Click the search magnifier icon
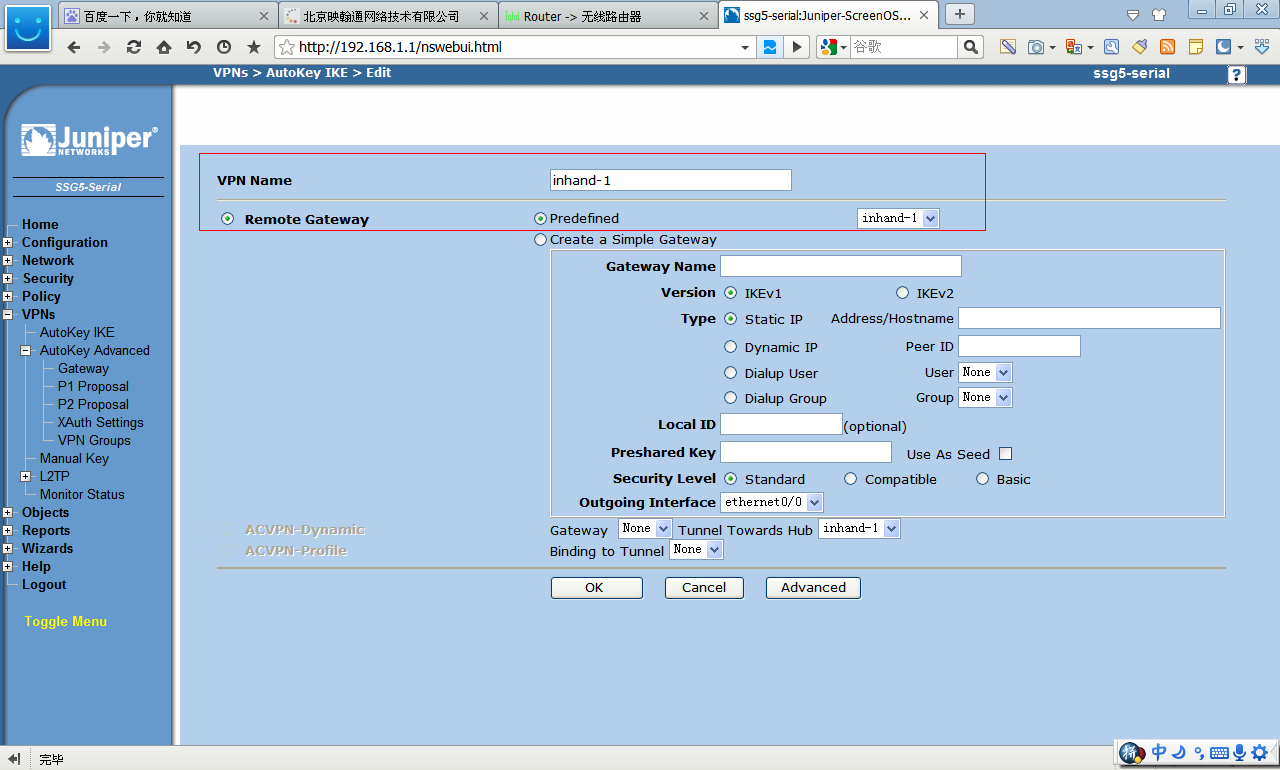Screen dimensions: 1280x770 [x=970, y=47]
